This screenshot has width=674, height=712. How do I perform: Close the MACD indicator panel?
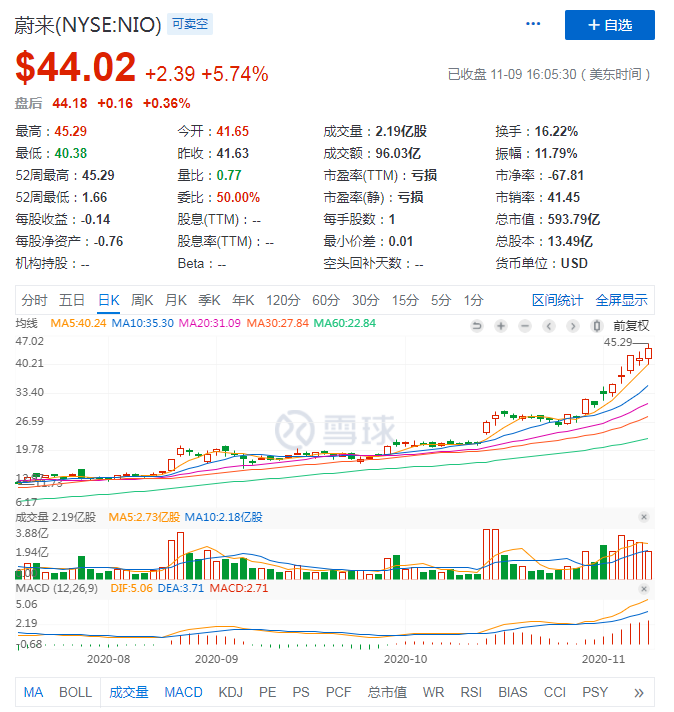[x=644, y=589]
